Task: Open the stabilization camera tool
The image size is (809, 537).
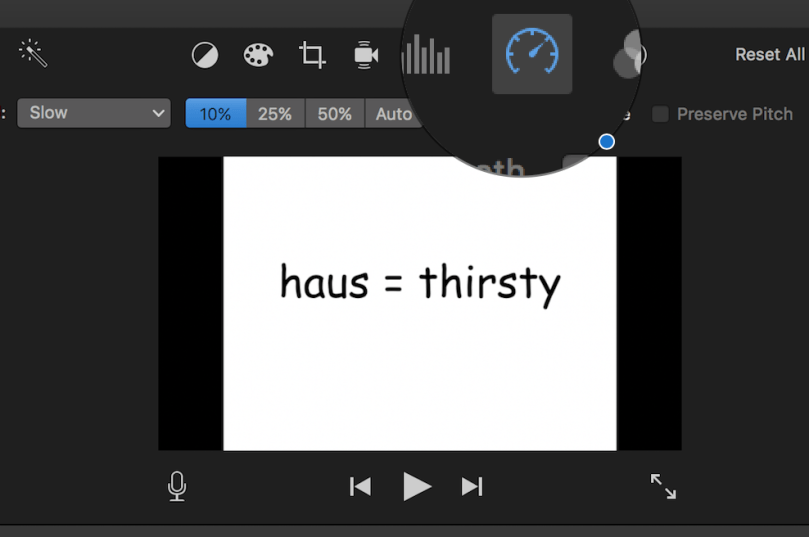Action: [x=366, y=55]
